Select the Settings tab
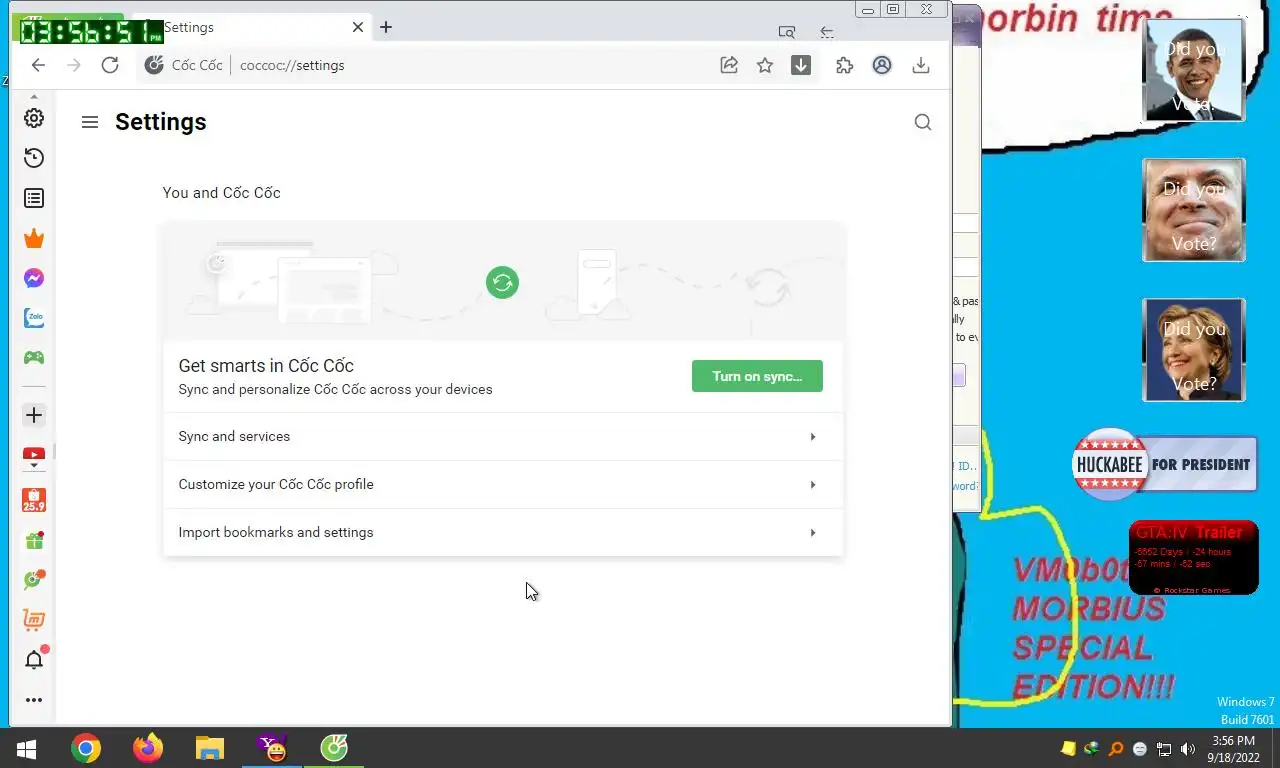Screen dimensions: 1280x768 coord(250,27)
